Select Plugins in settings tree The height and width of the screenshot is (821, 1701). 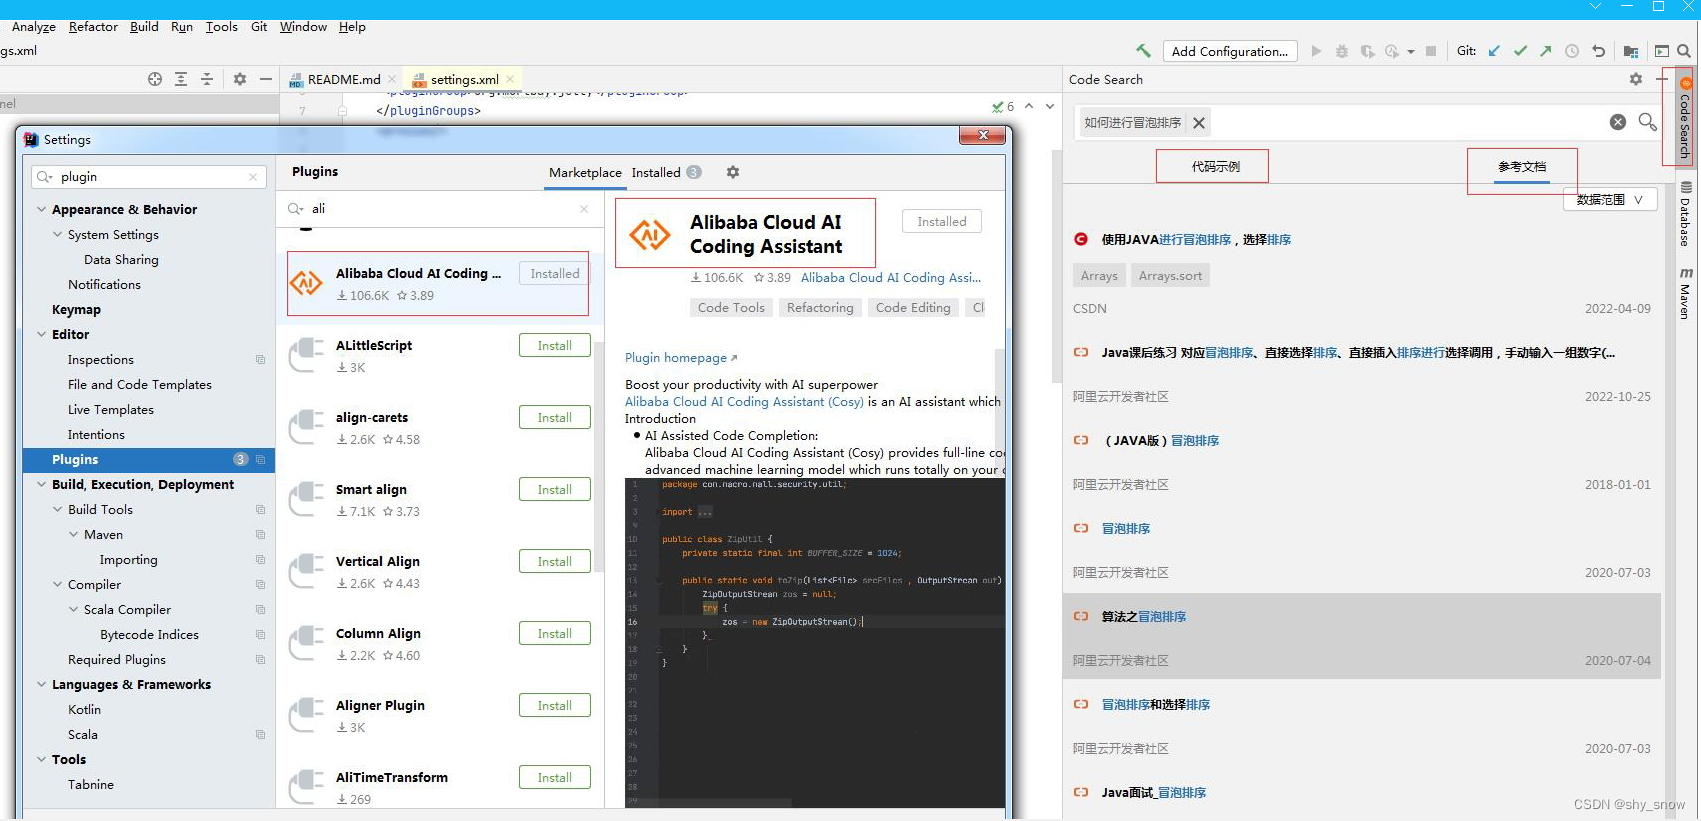click(149, 459)
